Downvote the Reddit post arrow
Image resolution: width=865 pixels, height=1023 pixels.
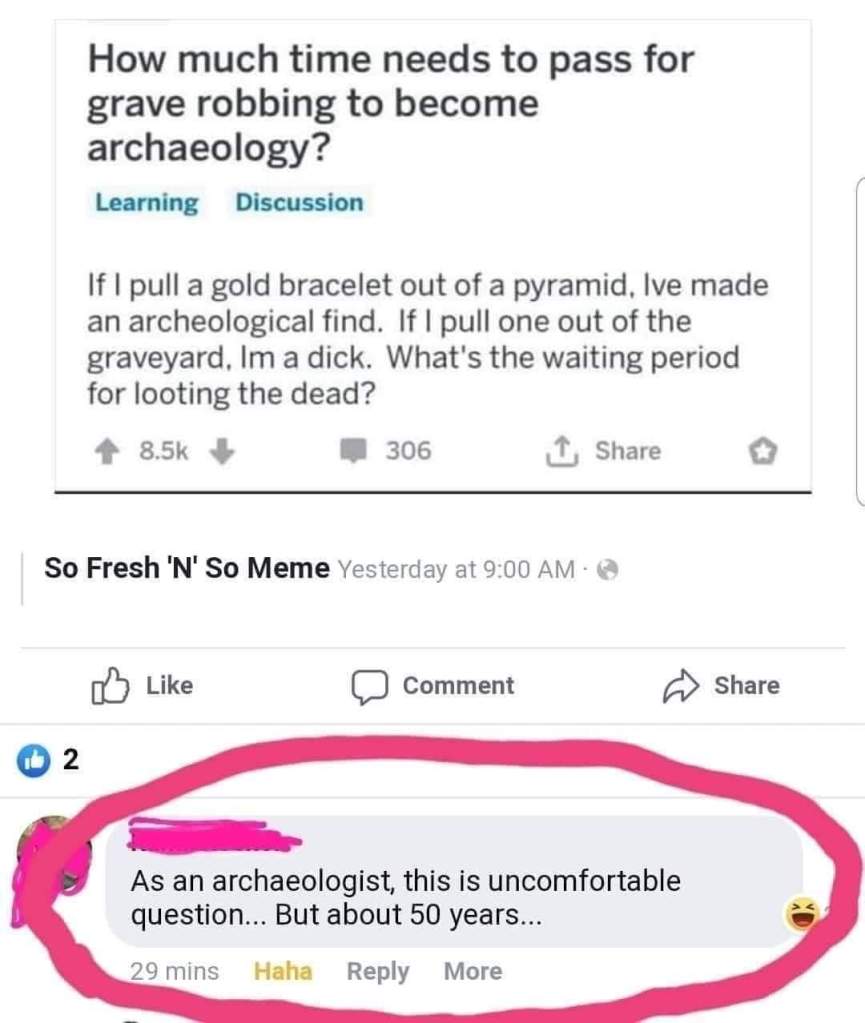pyautogui.click(x=222, y=451)
